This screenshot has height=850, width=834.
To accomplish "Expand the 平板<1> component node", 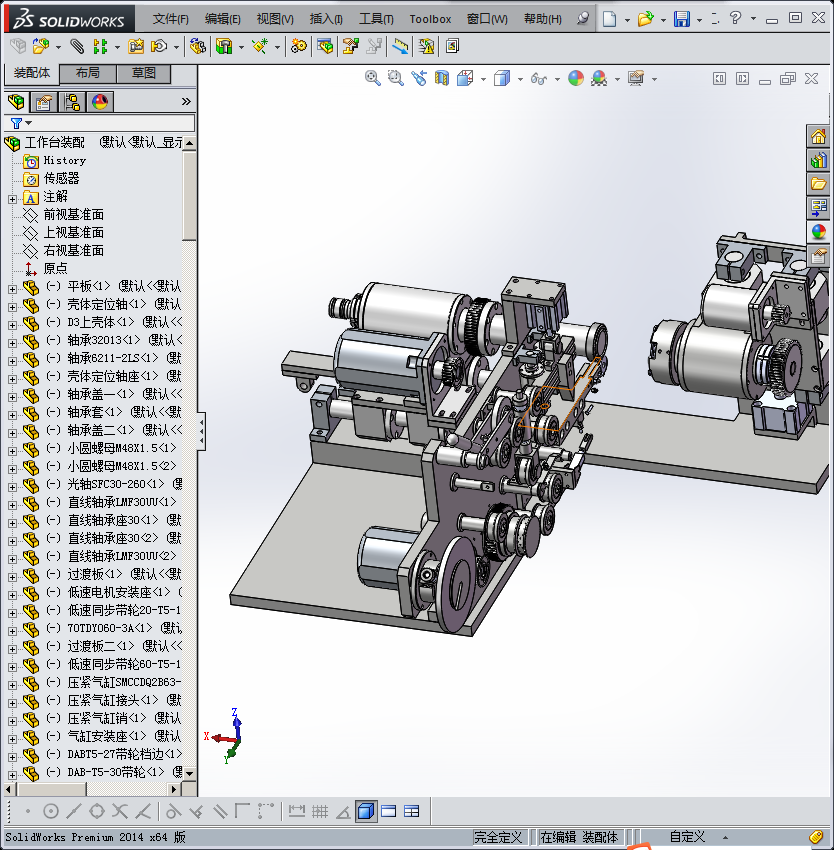I will (12, 288).
